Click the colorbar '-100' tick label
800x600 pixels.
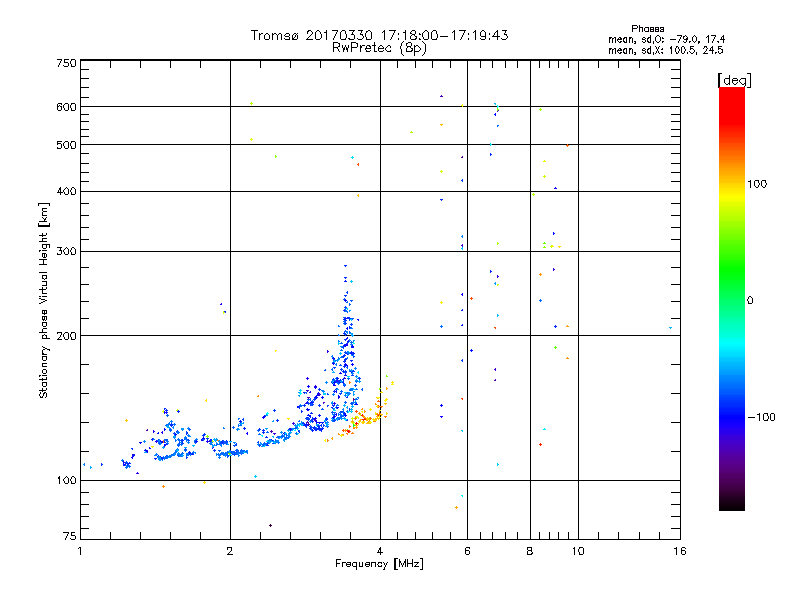tap(761, 417)
